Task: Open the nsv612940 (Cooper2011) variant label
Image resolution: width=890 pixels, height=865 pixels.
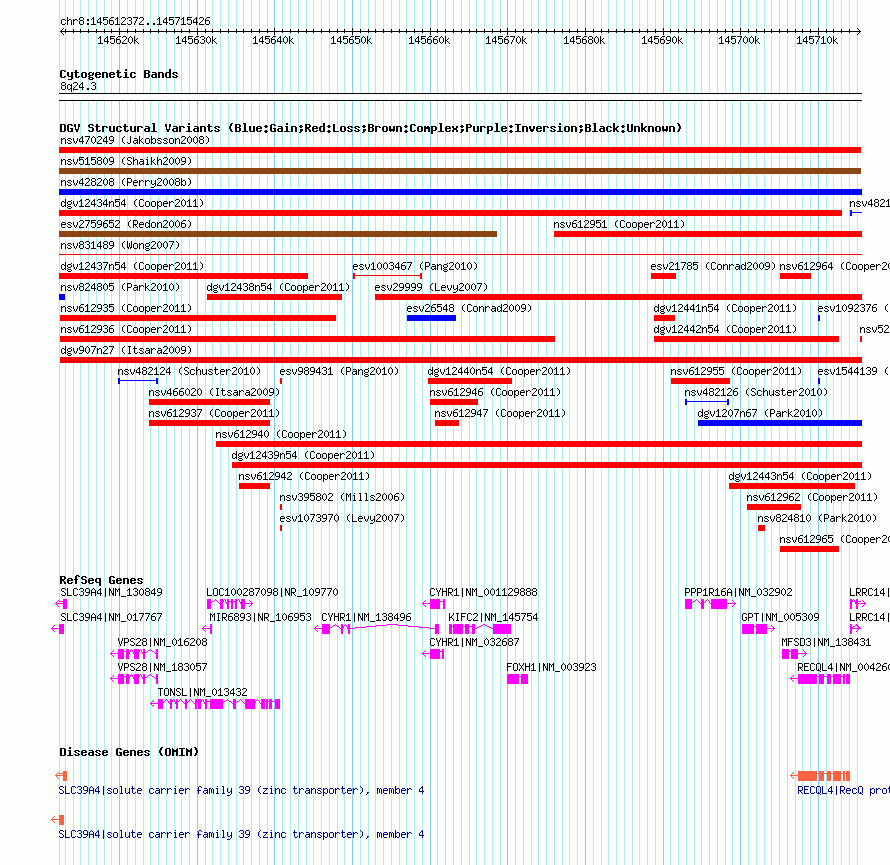Action: (x=281, y=434)
